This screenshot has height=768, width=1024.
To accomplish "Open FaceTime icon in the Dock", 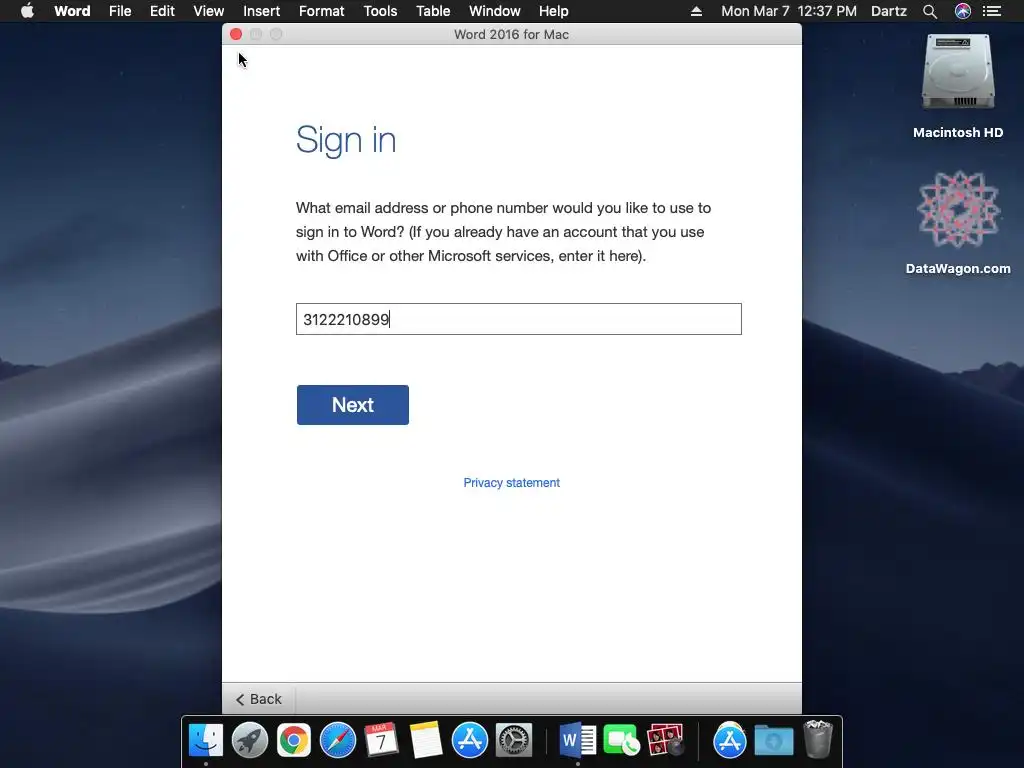I will pyautogui.click(x=621, y=741).
